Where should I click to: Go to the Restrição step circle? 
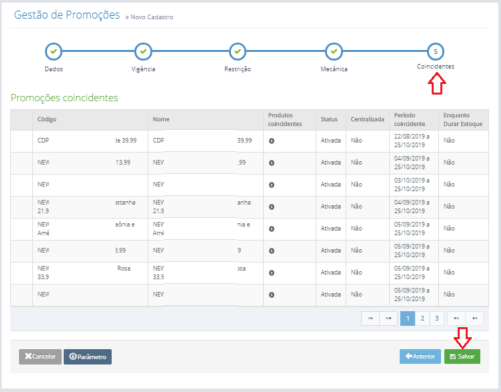[237, 52]
